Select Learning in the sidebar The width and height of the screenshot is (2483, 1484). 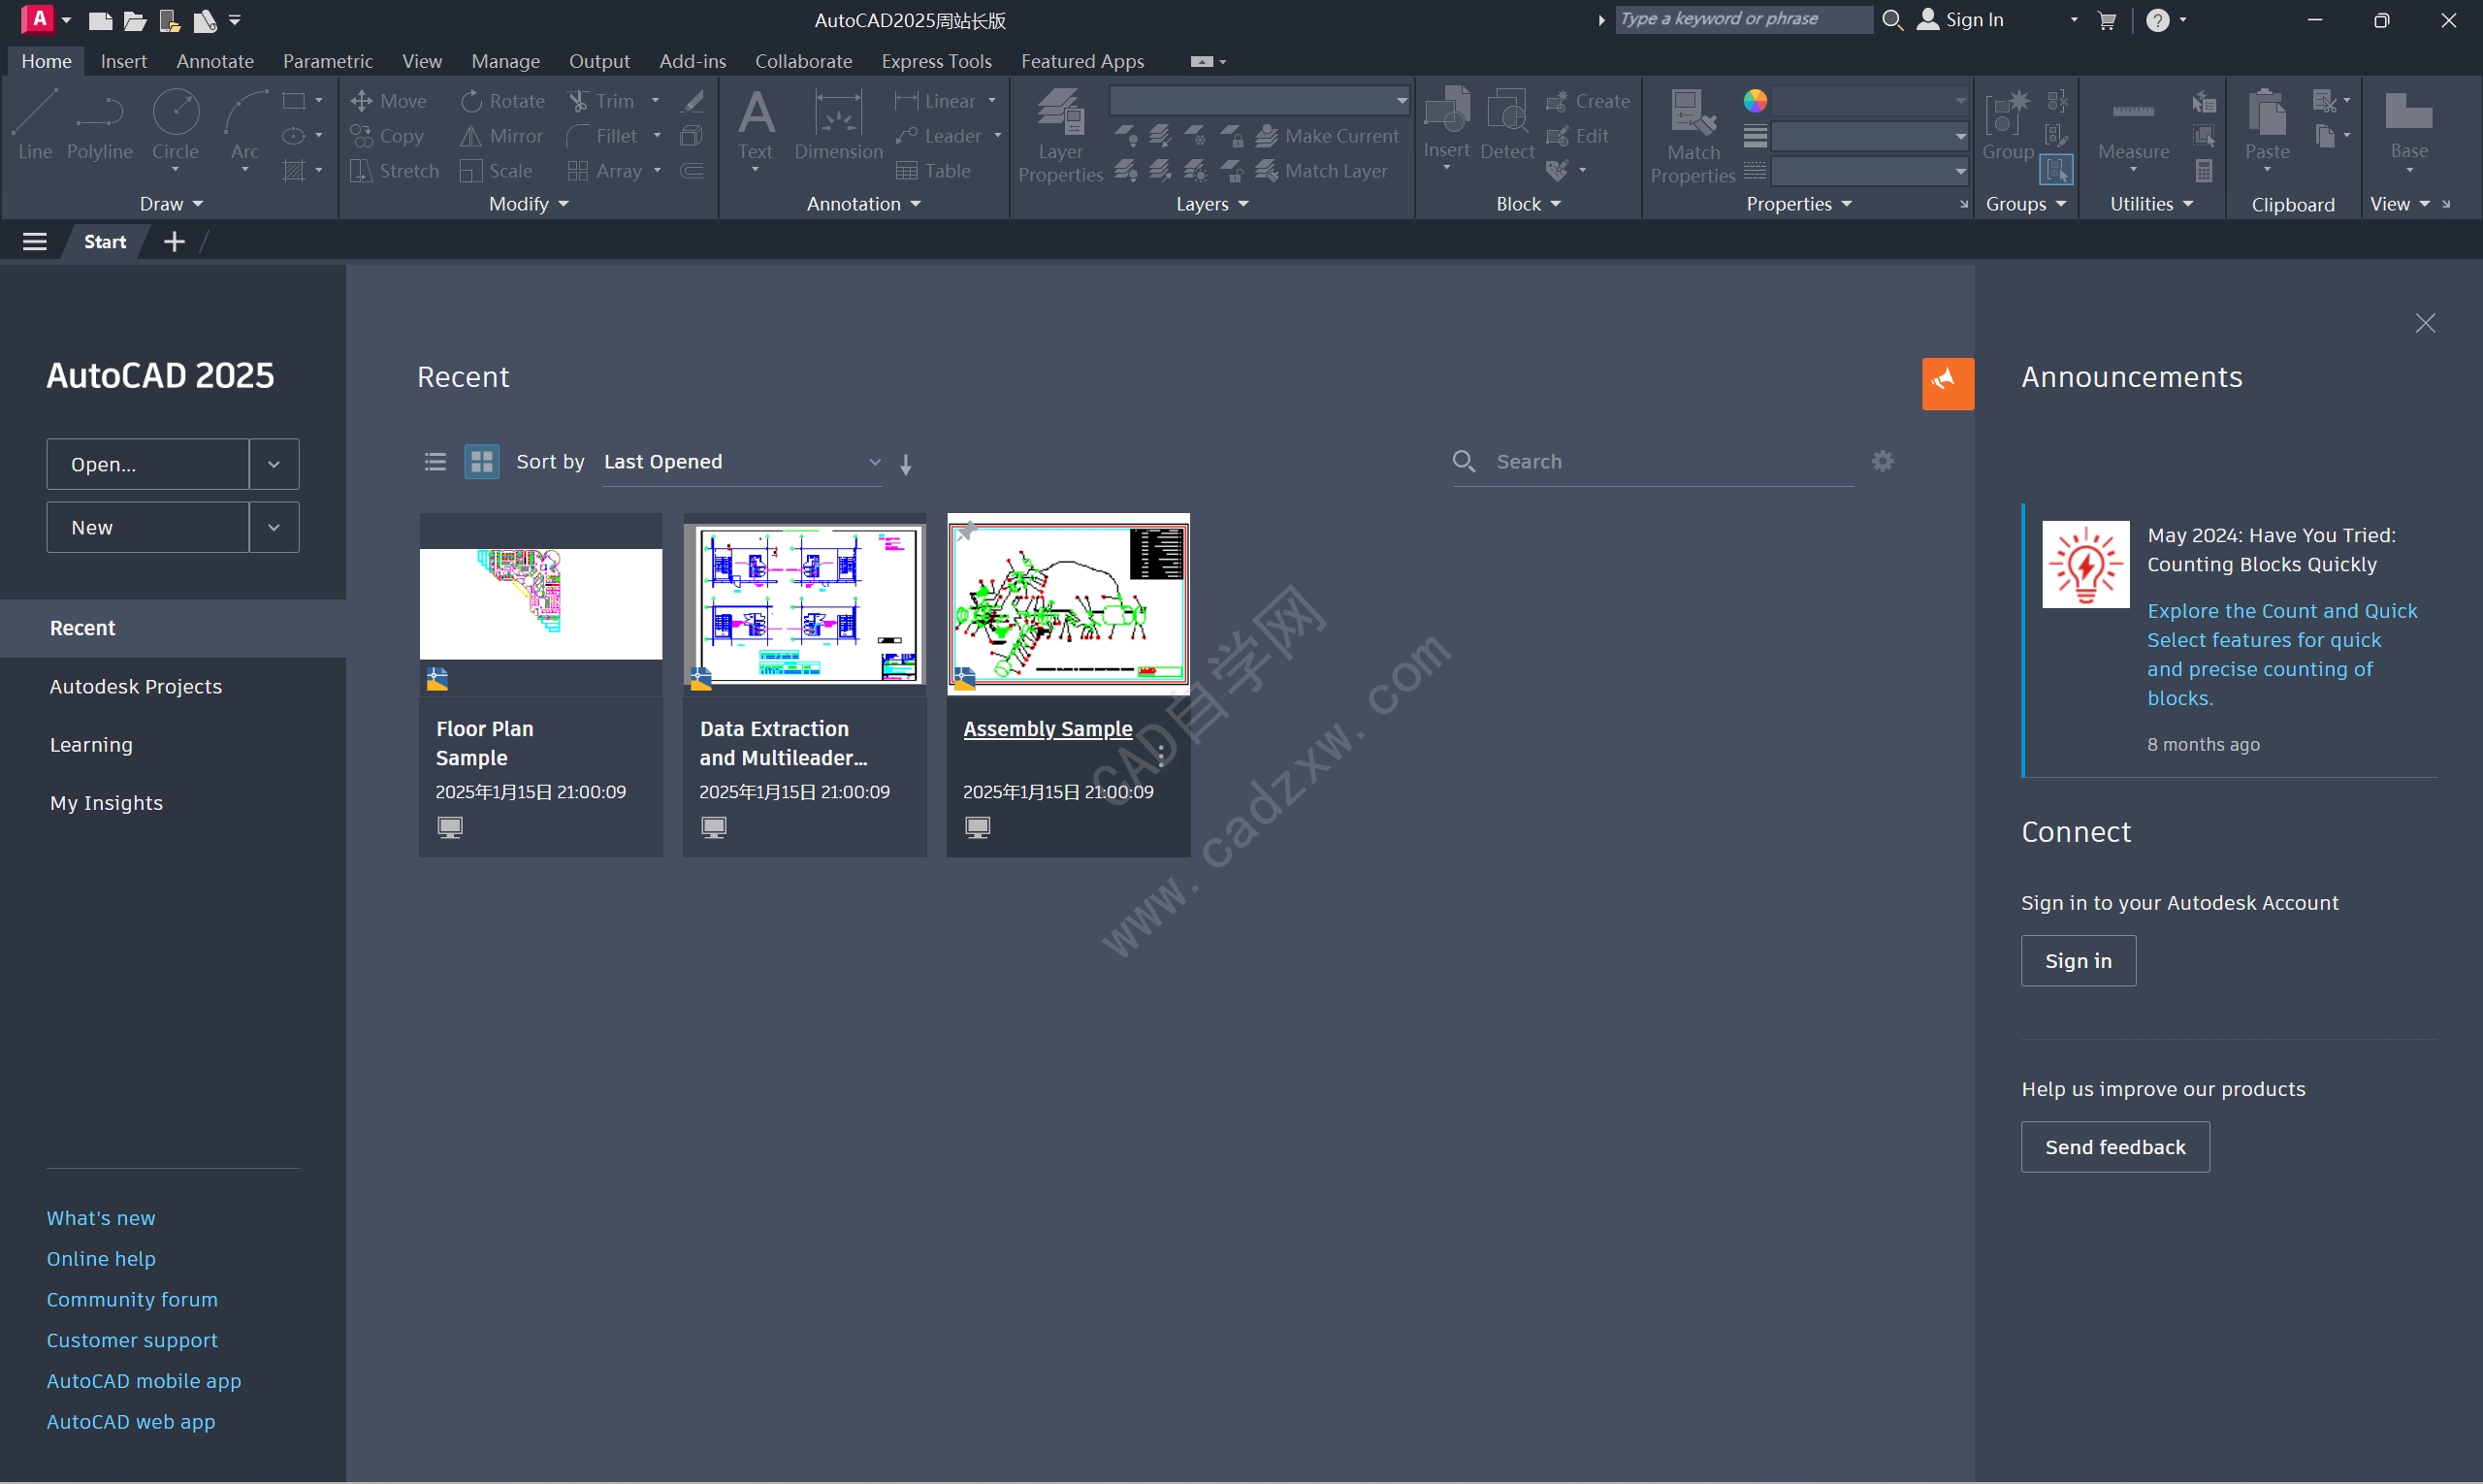point(91,744)
